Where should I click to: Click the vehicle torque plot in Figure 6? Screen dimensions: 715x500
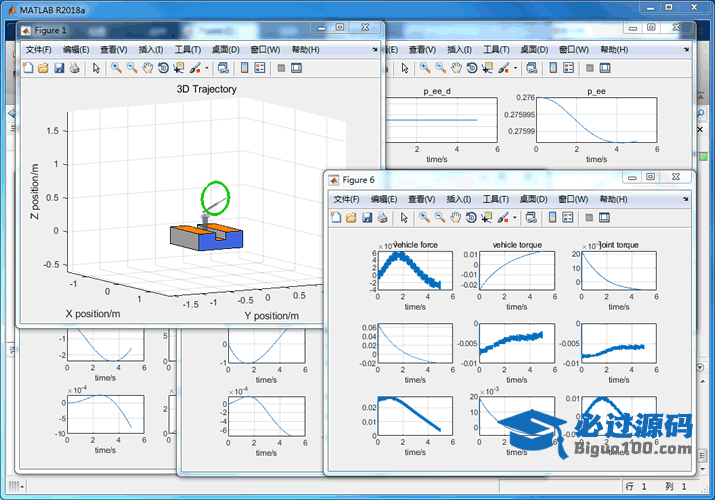point(517,270)
